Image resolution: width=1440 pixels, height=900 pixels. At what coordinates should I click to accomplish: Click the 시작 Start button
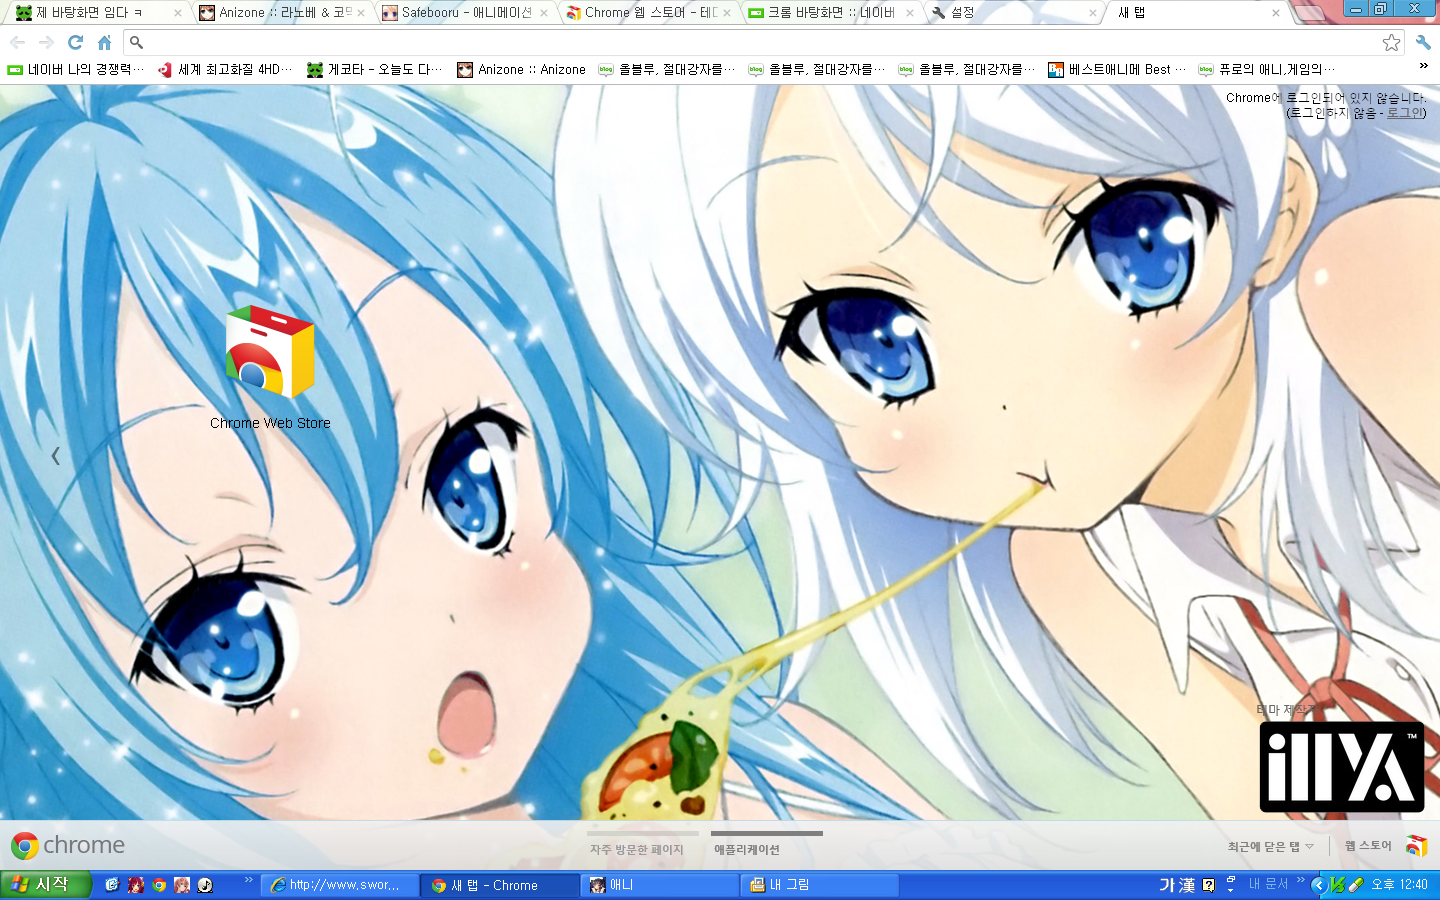(x=45, y=885)
